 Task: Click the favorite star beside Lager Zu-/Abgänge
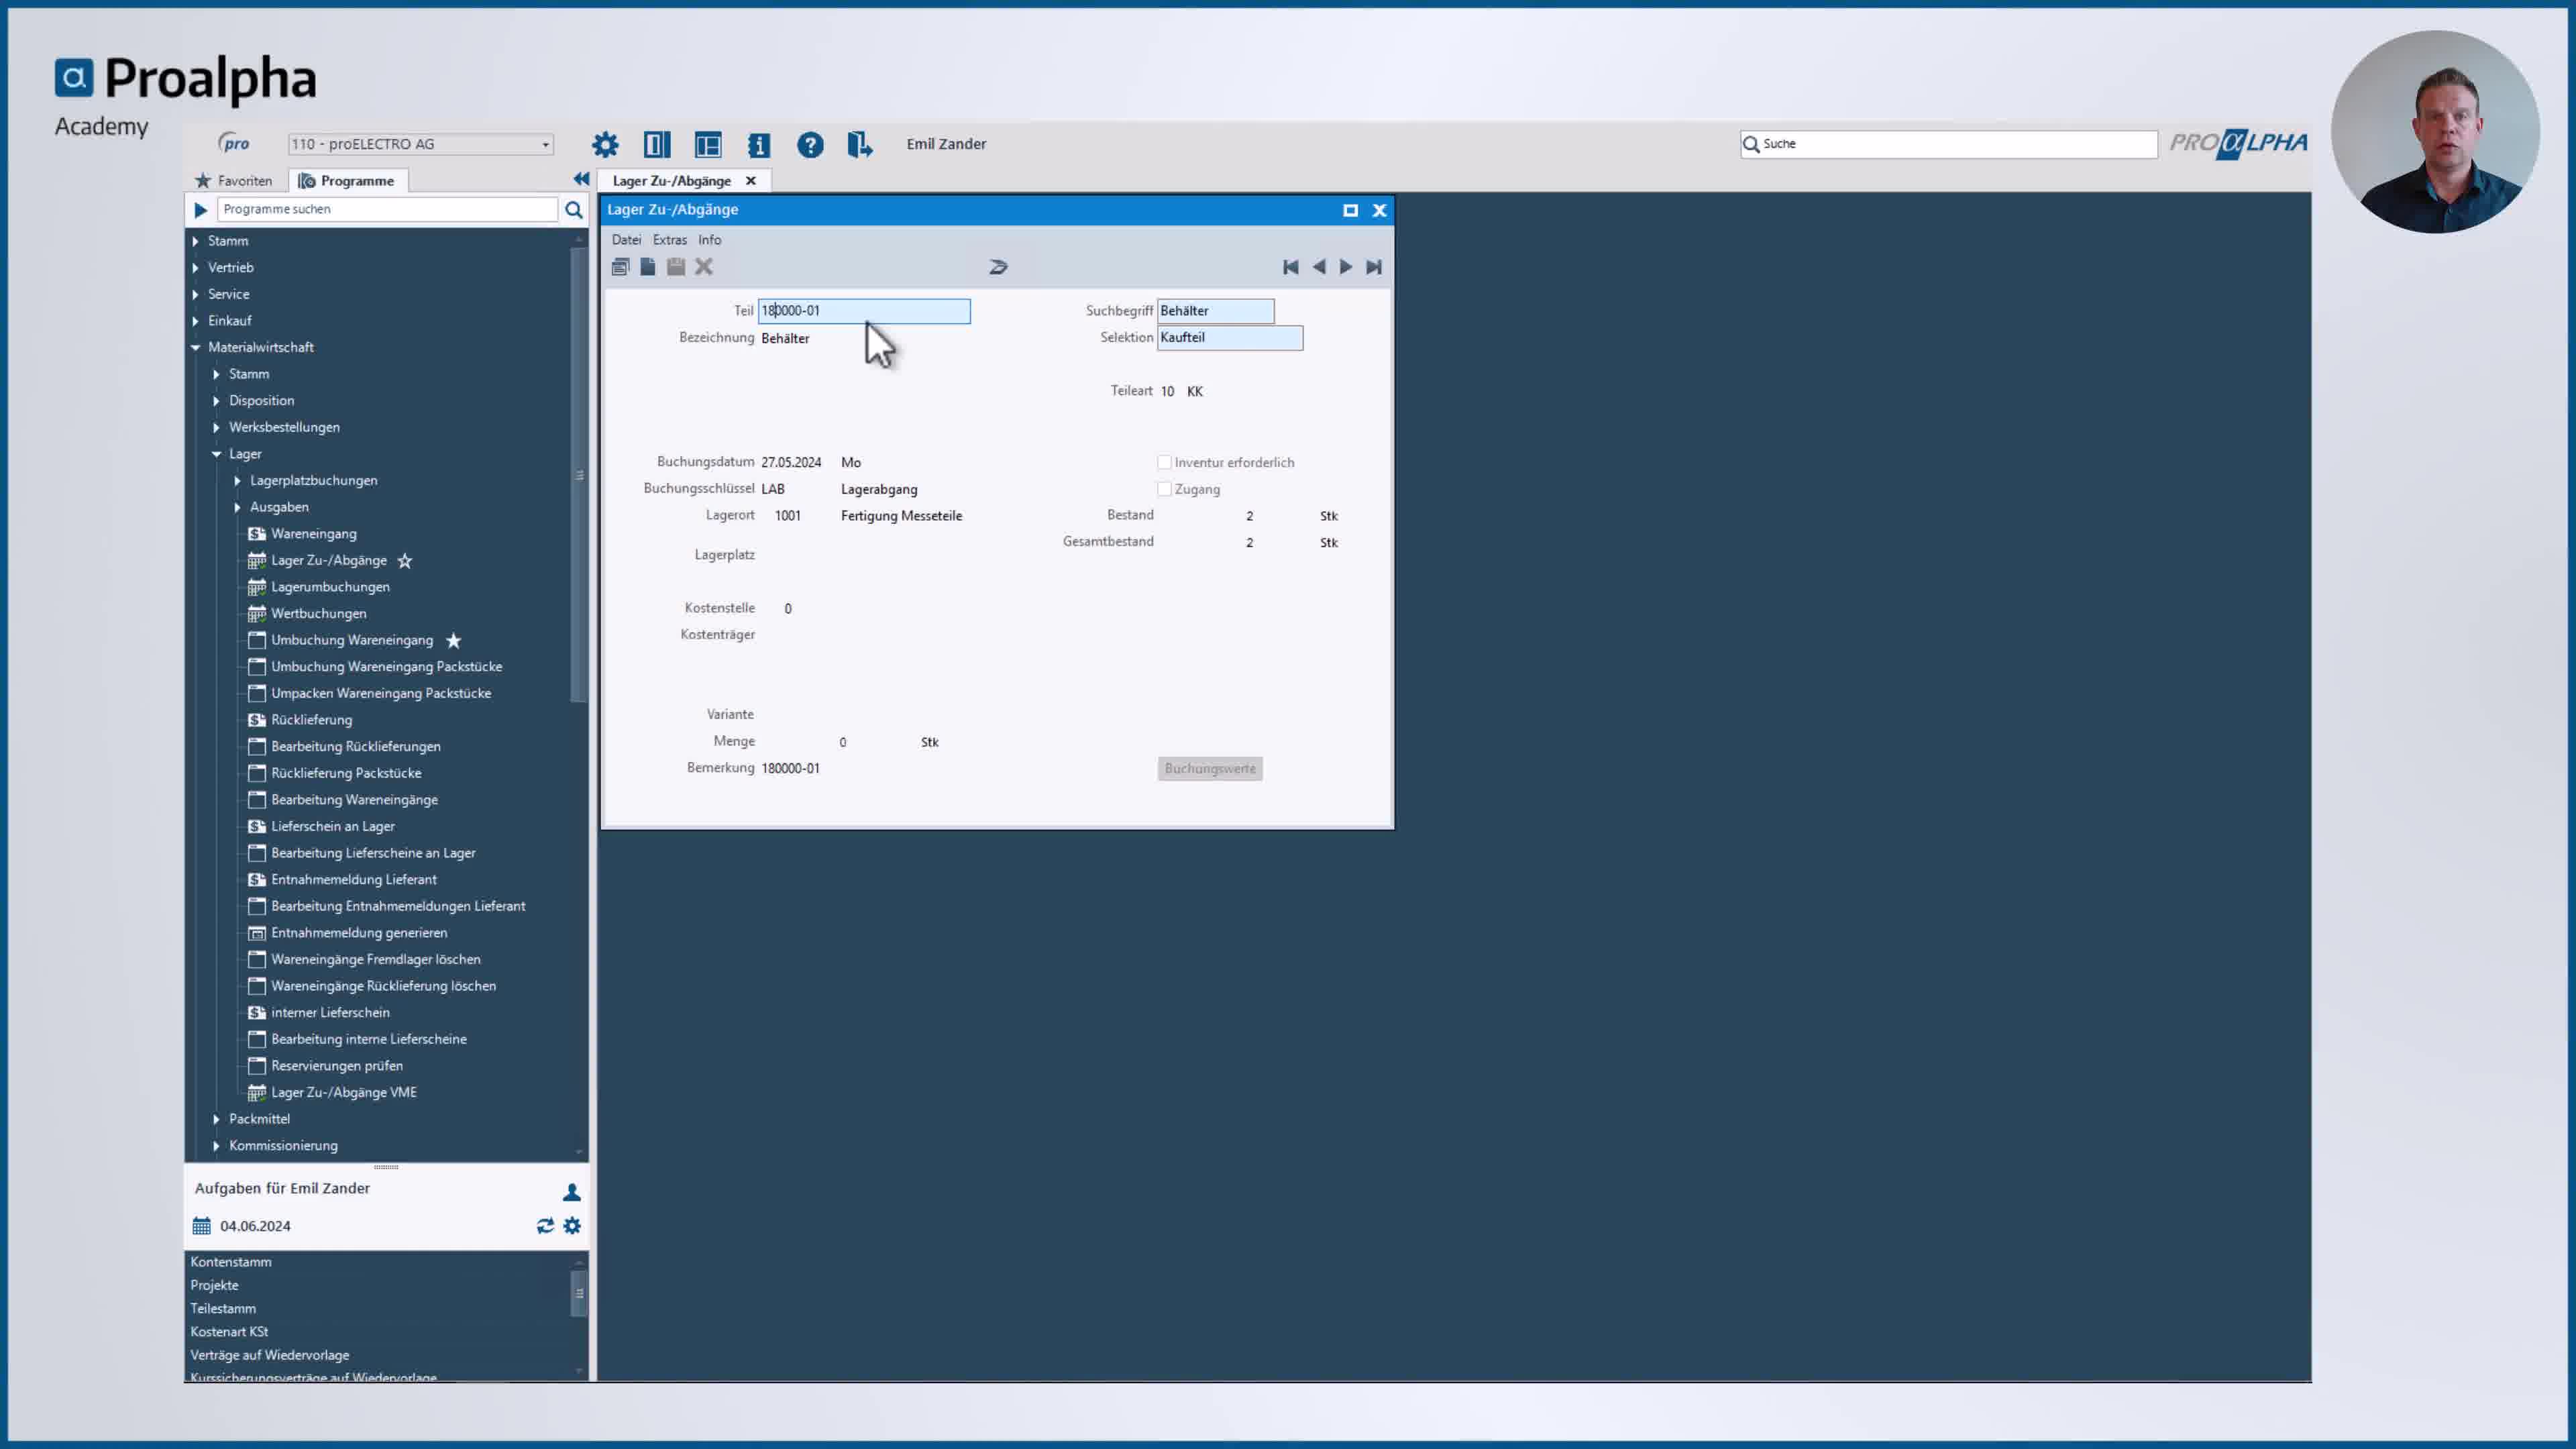[x=405, y=561]
